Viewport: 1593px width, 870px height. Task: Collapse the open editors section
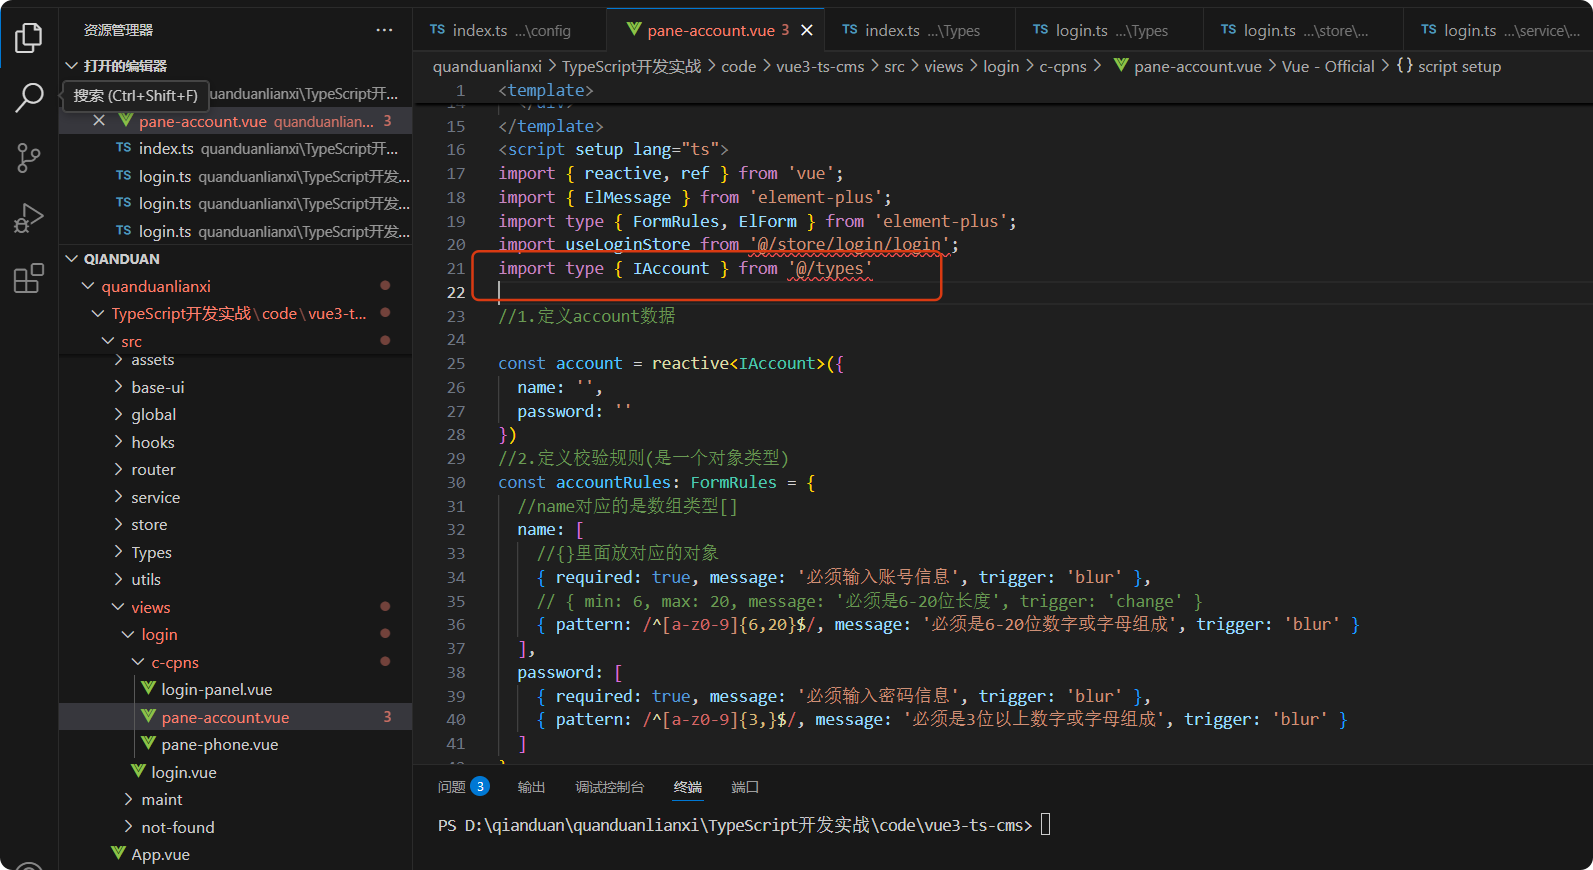coord(71,66)
